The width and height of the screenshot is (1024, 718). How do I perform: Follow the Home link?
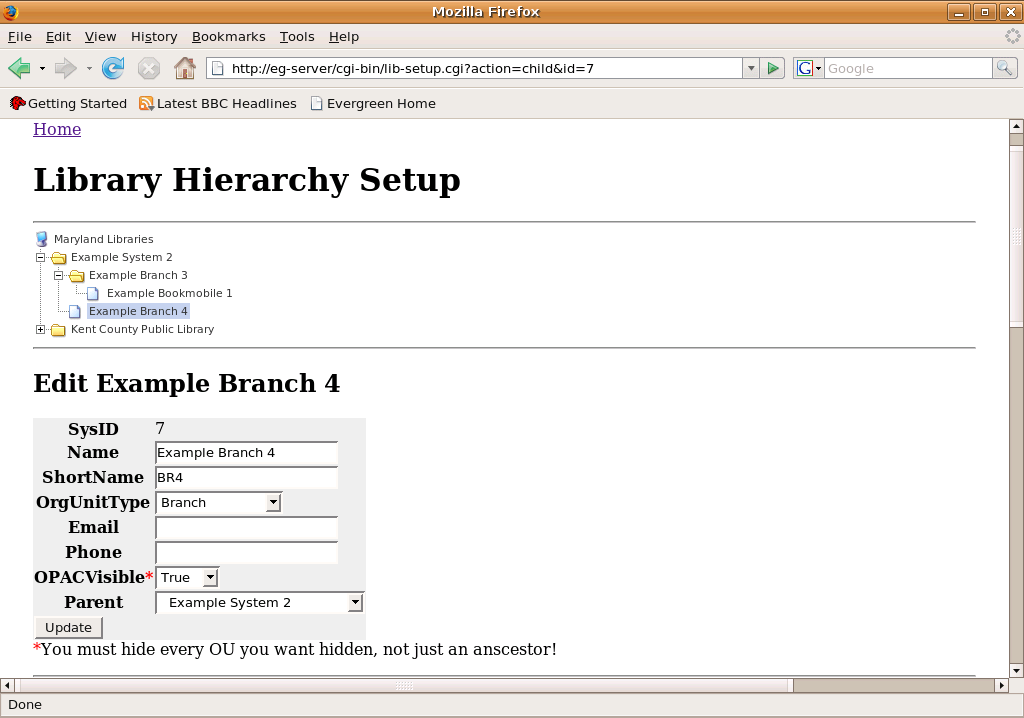click(x=57, y=129)
